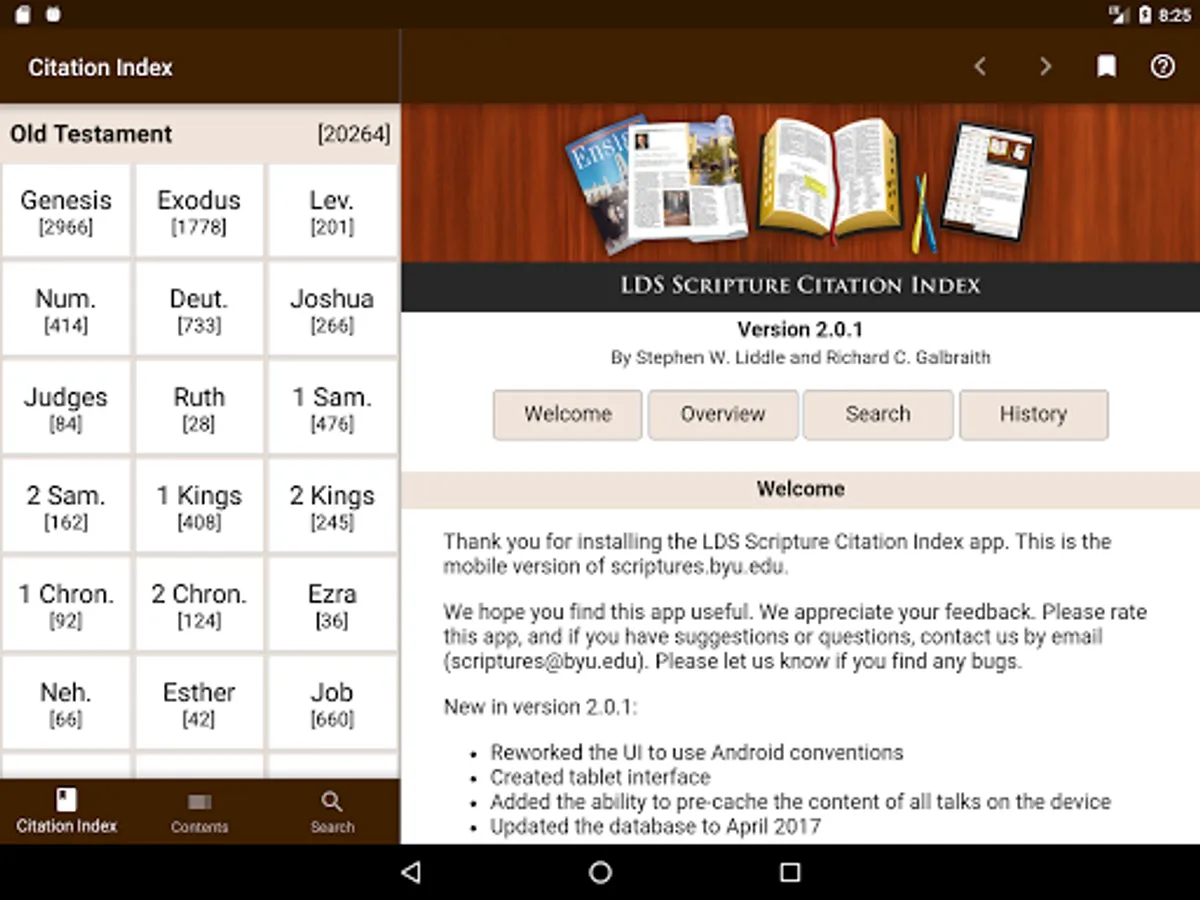
Task: Click the Search button on the welcome page
Action: click(x=878, y=414)
